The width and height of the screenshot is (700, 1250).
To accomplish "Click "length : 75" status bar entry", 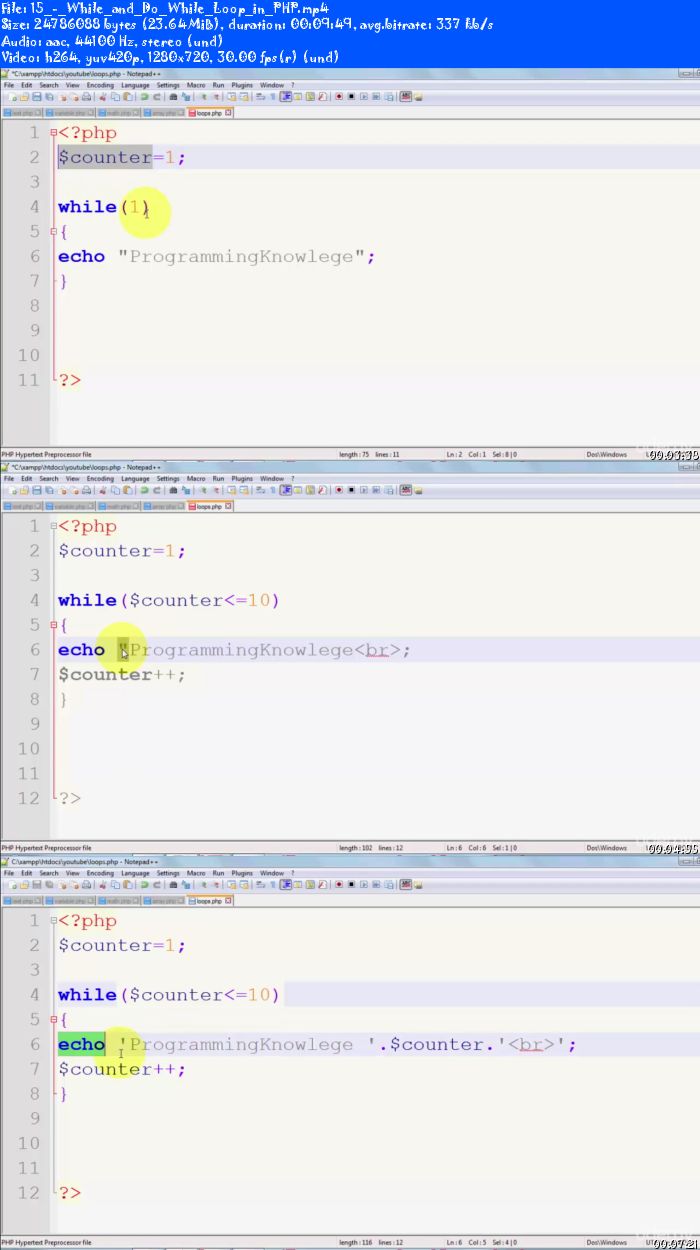I will click(x=354, y=454).
